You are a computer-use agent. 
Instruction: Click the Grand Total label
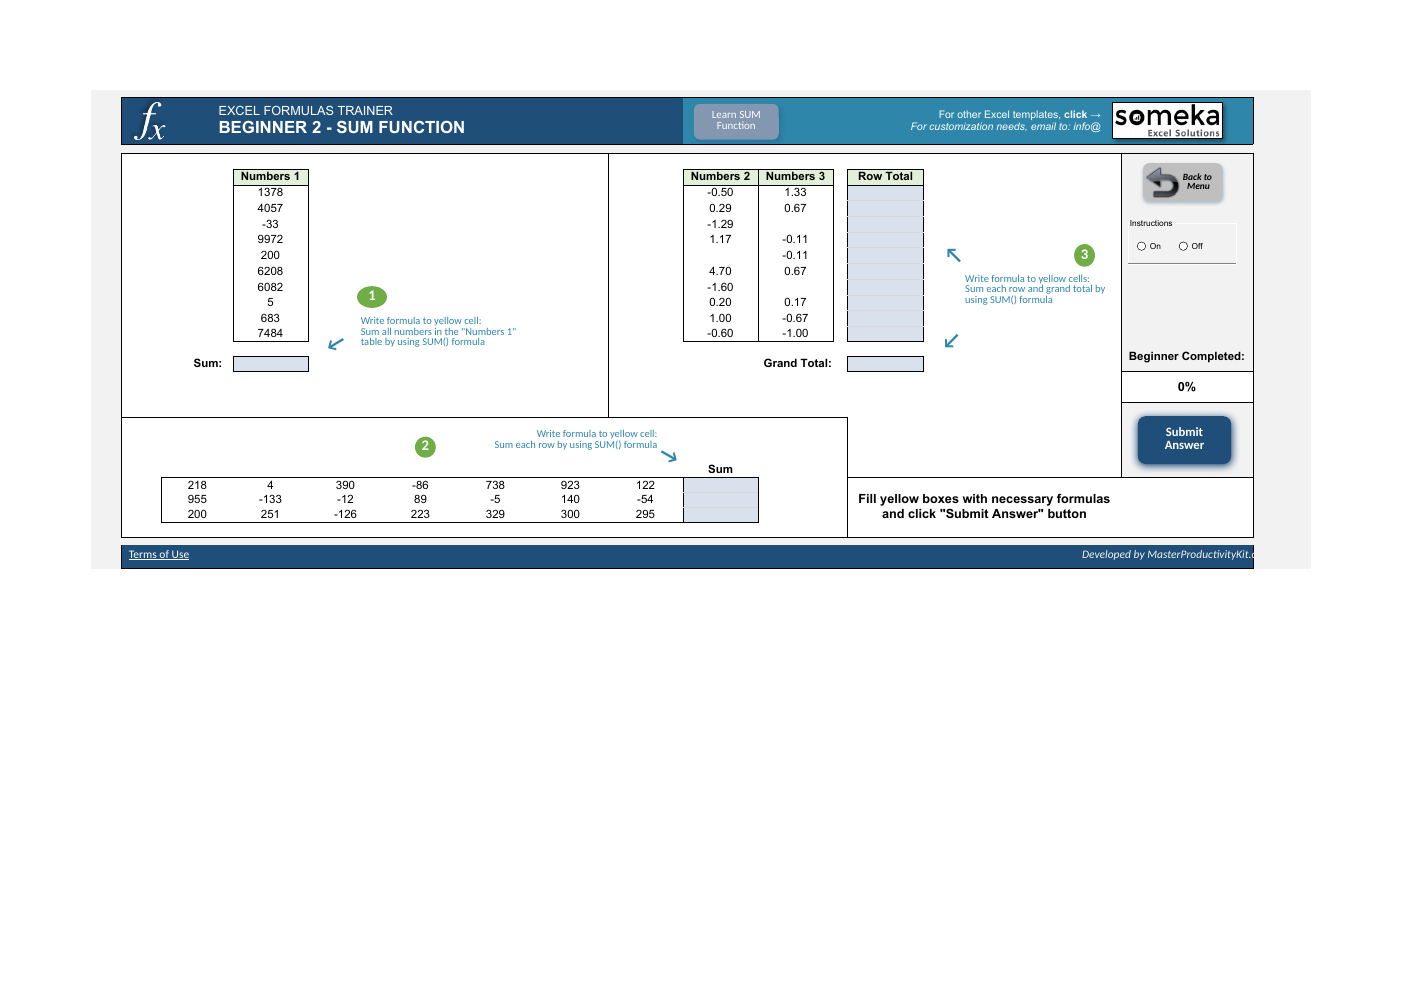798,364
